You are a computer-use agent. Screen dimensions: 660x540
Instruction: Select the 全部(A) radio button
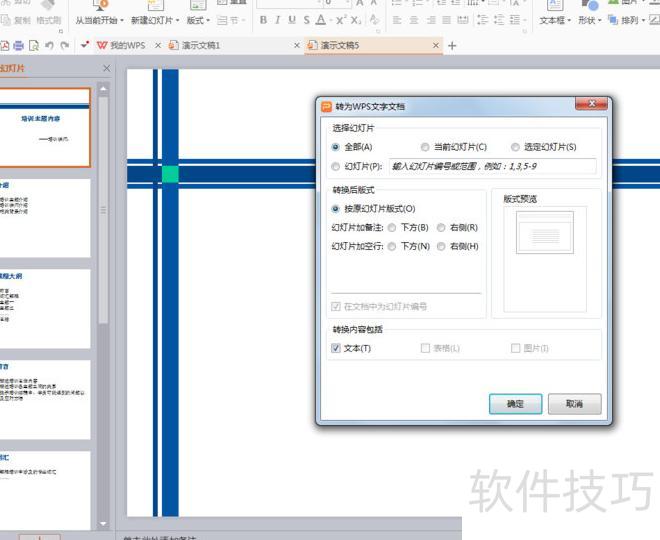(x=335, y=147)
